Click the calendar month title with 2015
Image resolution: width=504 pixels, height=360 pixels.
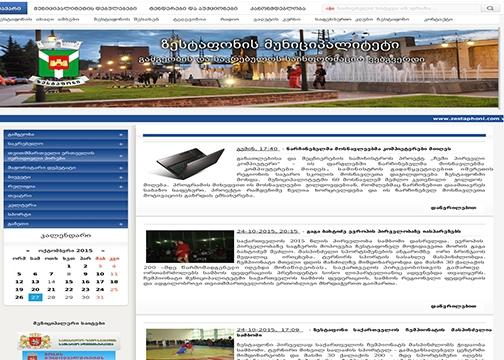(x=65, y=250)
